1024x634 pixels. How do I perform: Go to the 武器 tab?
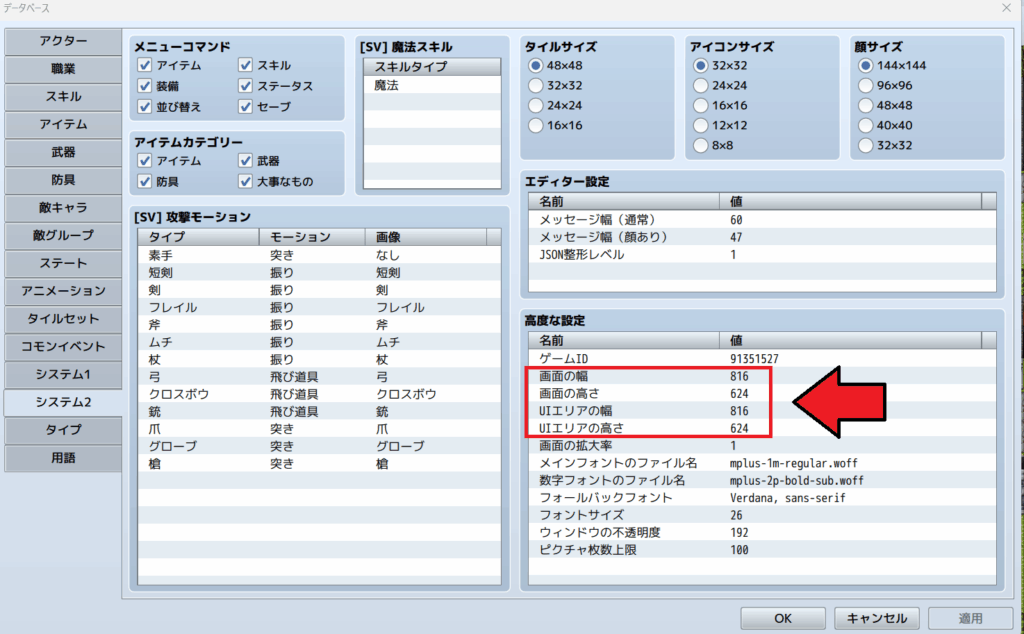coord(63,152)
